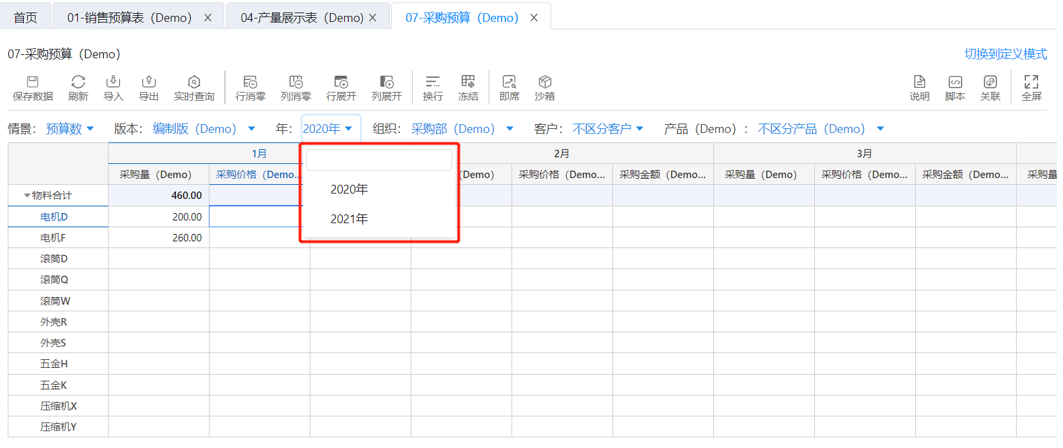This screenshot has width=1063, height=448.
Task: Close the 04-产量展示表 (Demo) tab
Action: point(373,18)
